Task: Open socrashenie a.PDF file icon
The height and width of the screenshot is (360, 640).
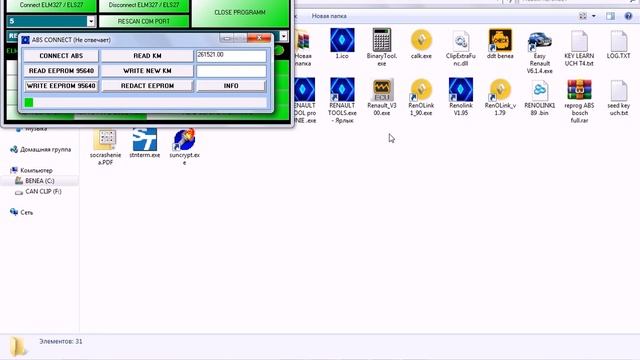Action: [x=105, y=139]
